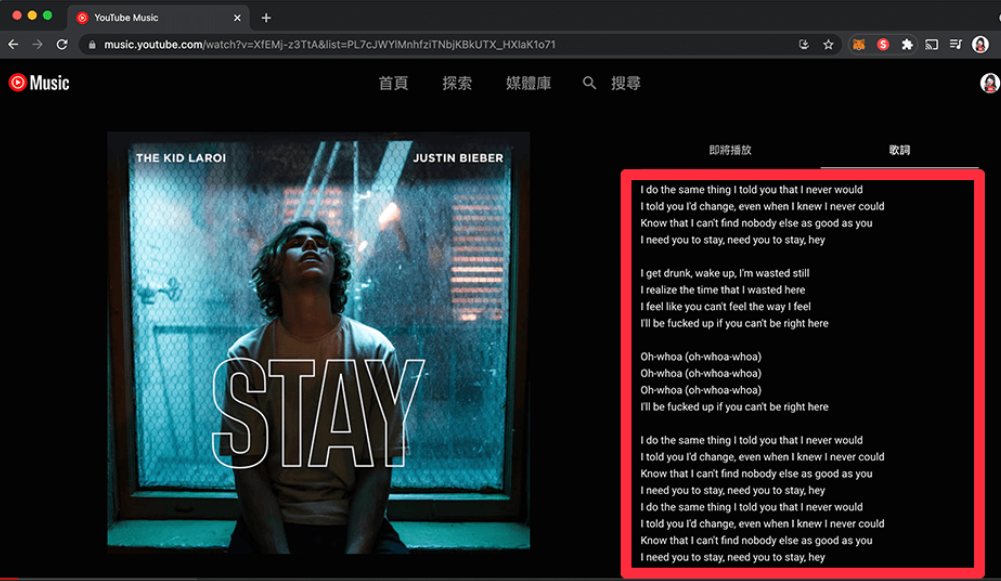Image resolution: width=1001 pixels, height=581 pixels.
Task: Open the YouTube Music account avatar
Action: click(x=990, y=83)
